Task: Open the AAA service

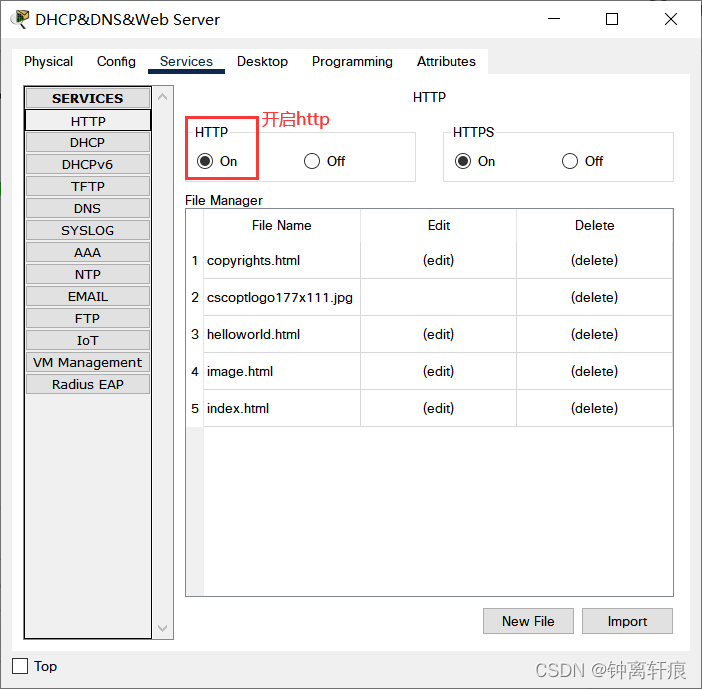Action: pyautogui.click(x=88, y=252)
